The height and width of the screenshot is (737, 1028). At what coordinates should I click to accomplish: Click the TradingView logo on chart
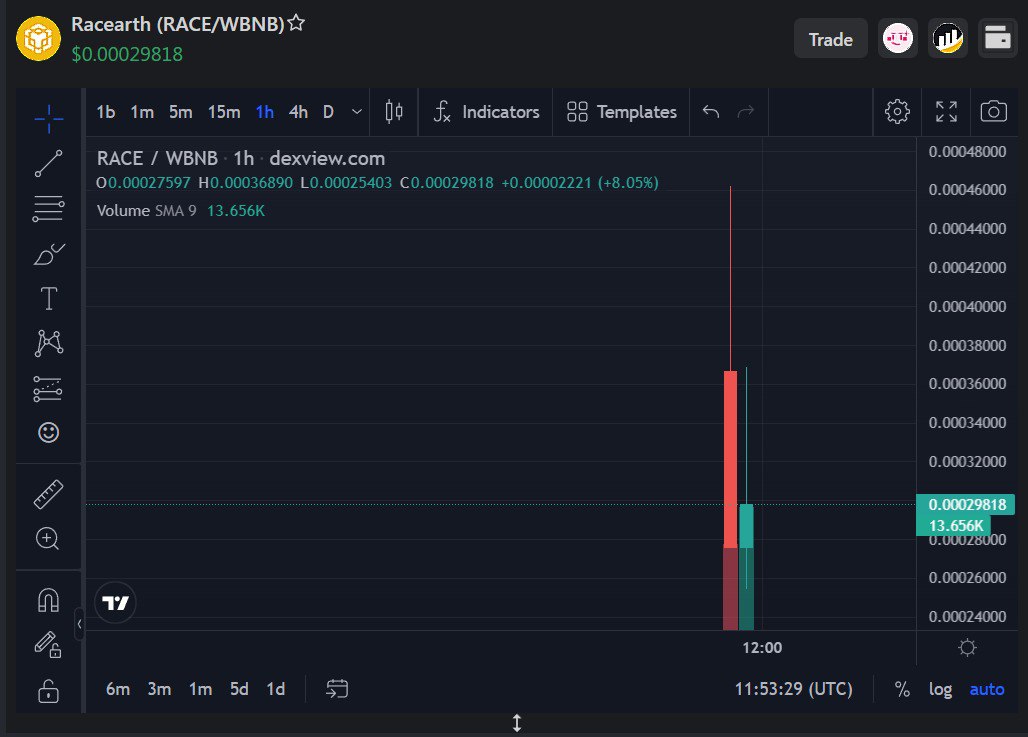coord(115,603)
